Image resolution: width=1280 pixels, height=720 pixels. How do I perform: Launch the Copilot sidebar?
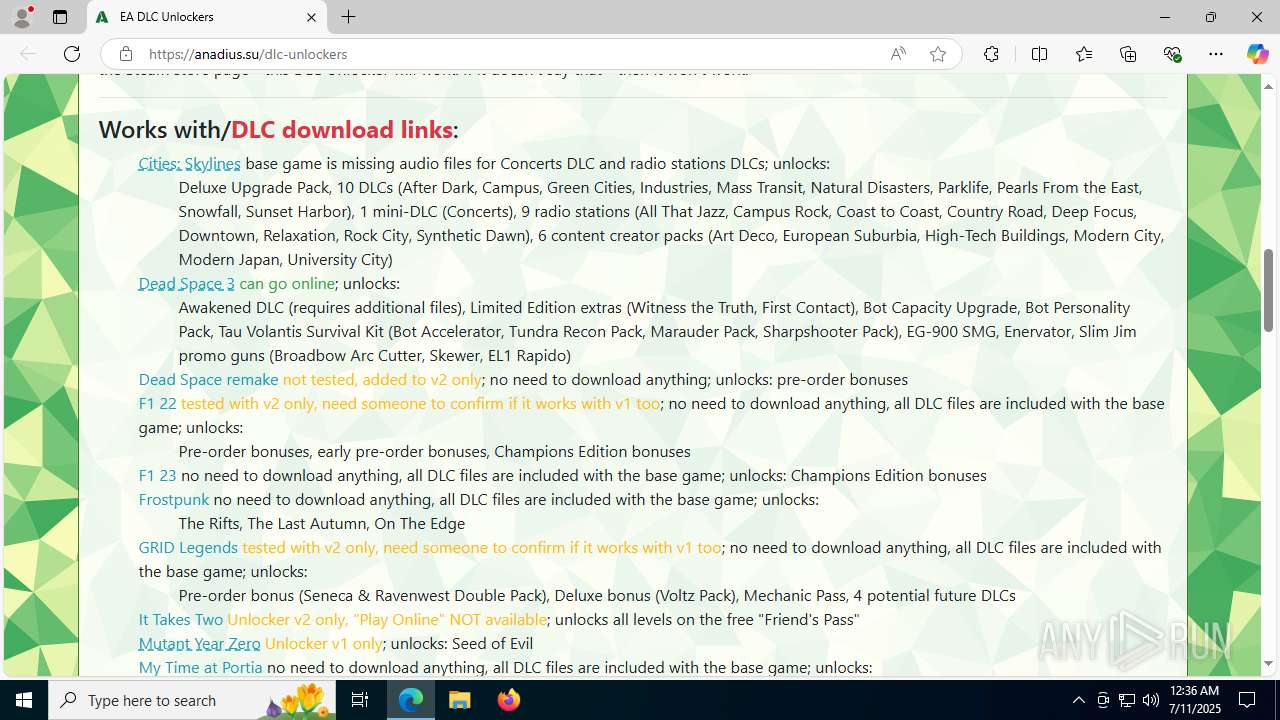click(1257, 54)
